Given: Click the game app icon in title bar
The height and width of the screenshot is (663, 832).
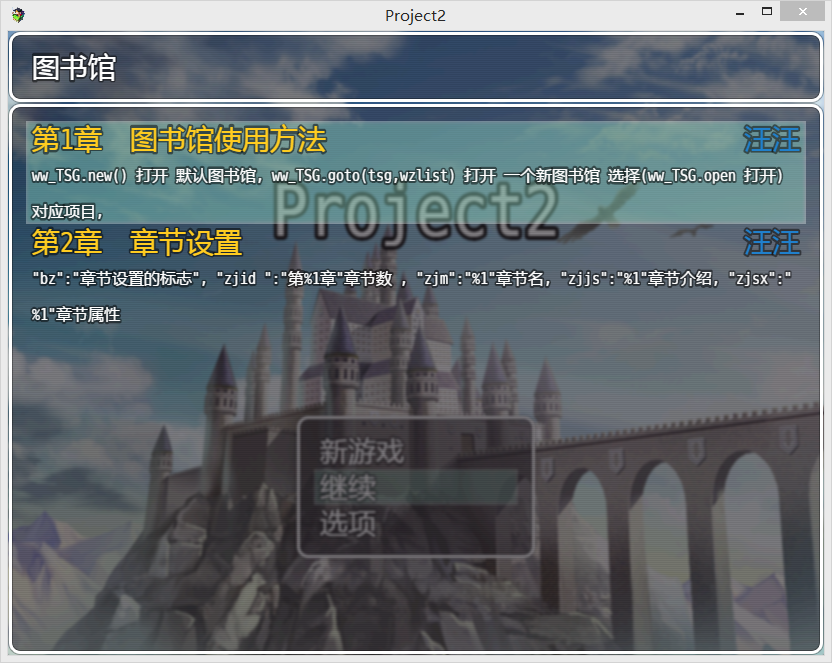Looking at the screenshot, I should point(18,15).
